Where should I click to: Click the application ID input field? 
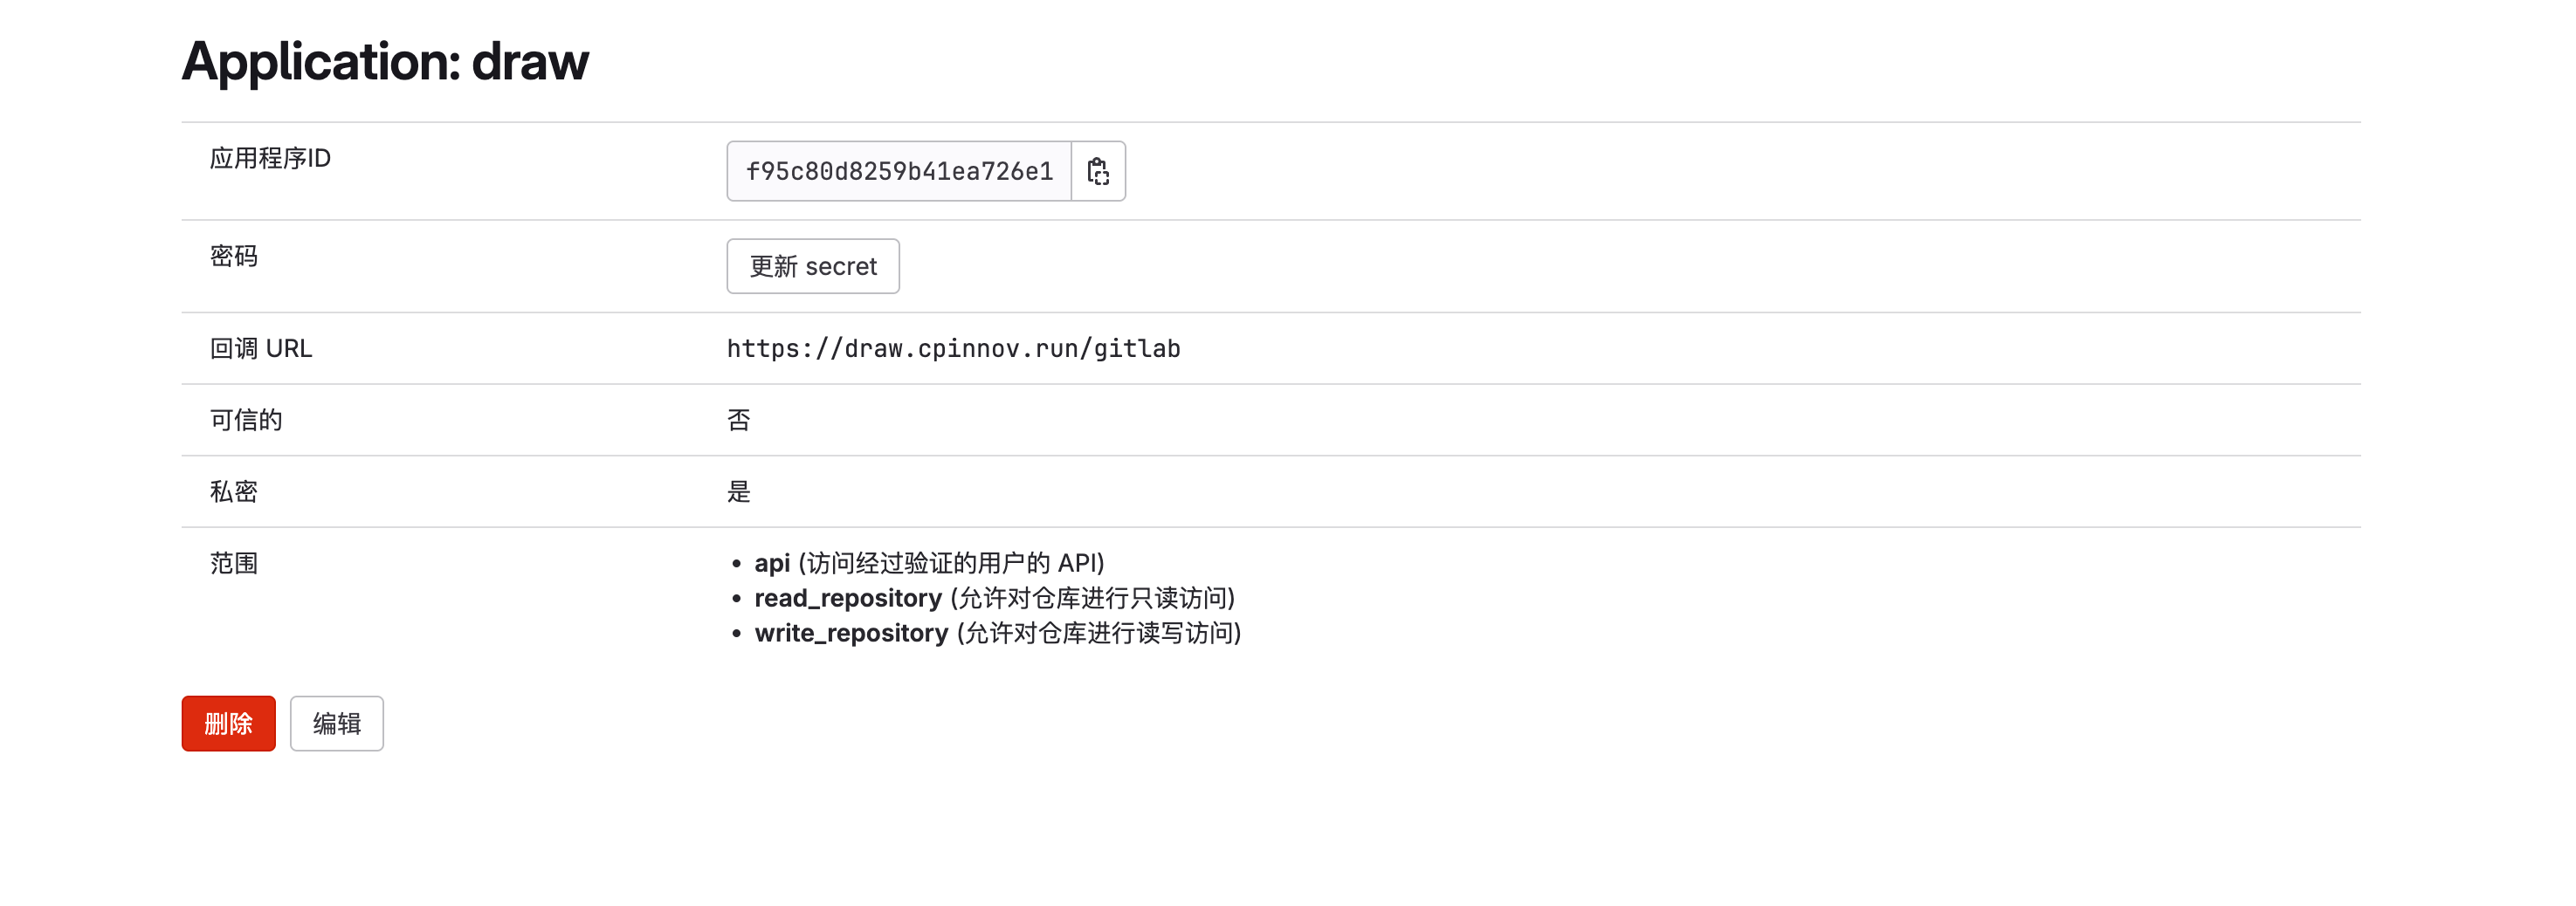point(899,171)
